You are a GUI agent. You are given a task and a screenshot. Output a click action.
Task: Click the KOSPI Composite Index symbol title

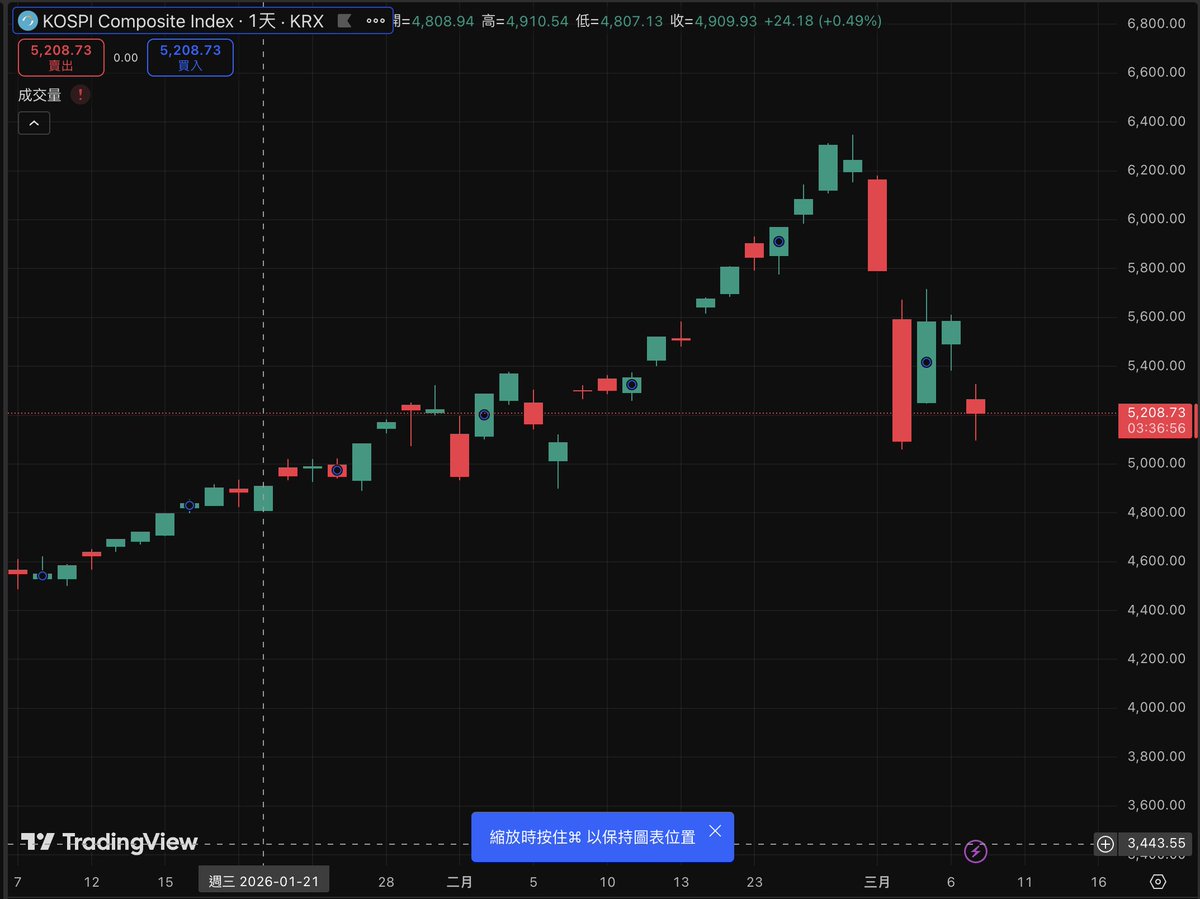[182, 20]
